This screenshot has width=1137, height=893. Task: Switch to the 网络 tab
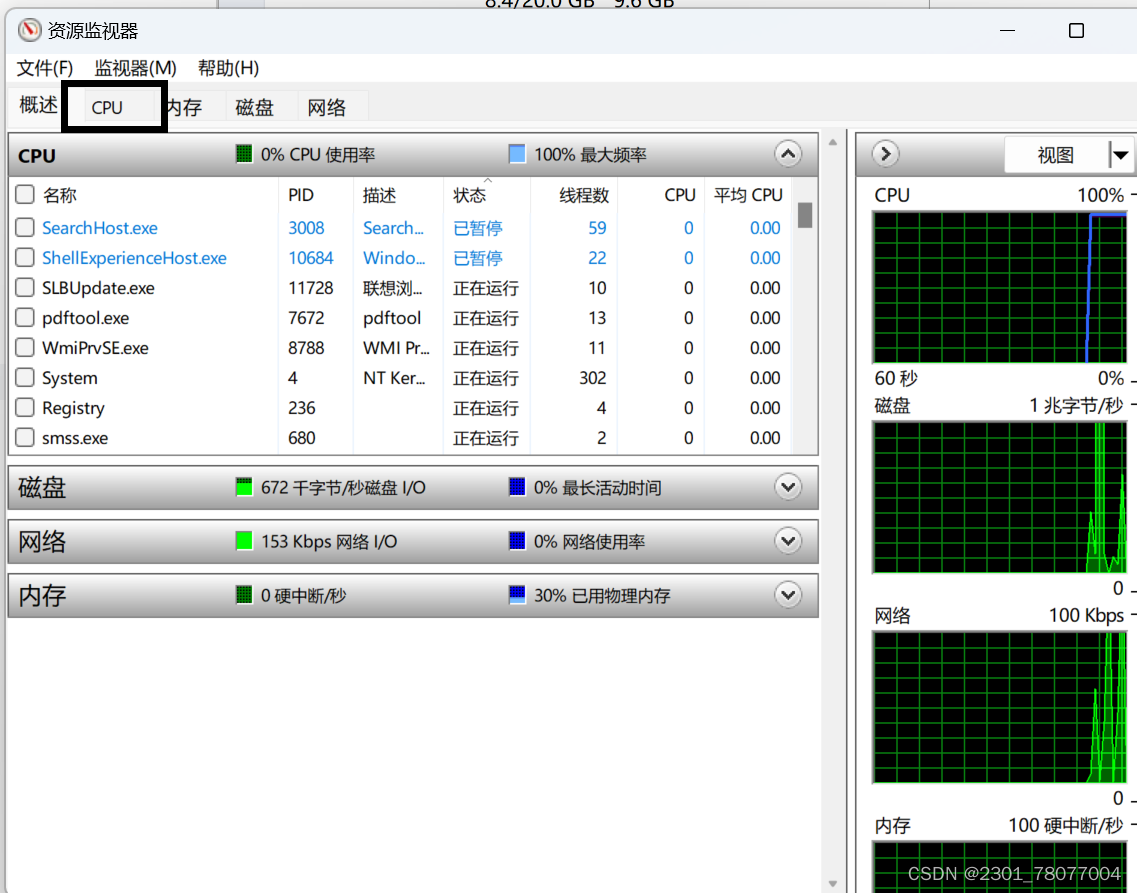tap(327, 107)
